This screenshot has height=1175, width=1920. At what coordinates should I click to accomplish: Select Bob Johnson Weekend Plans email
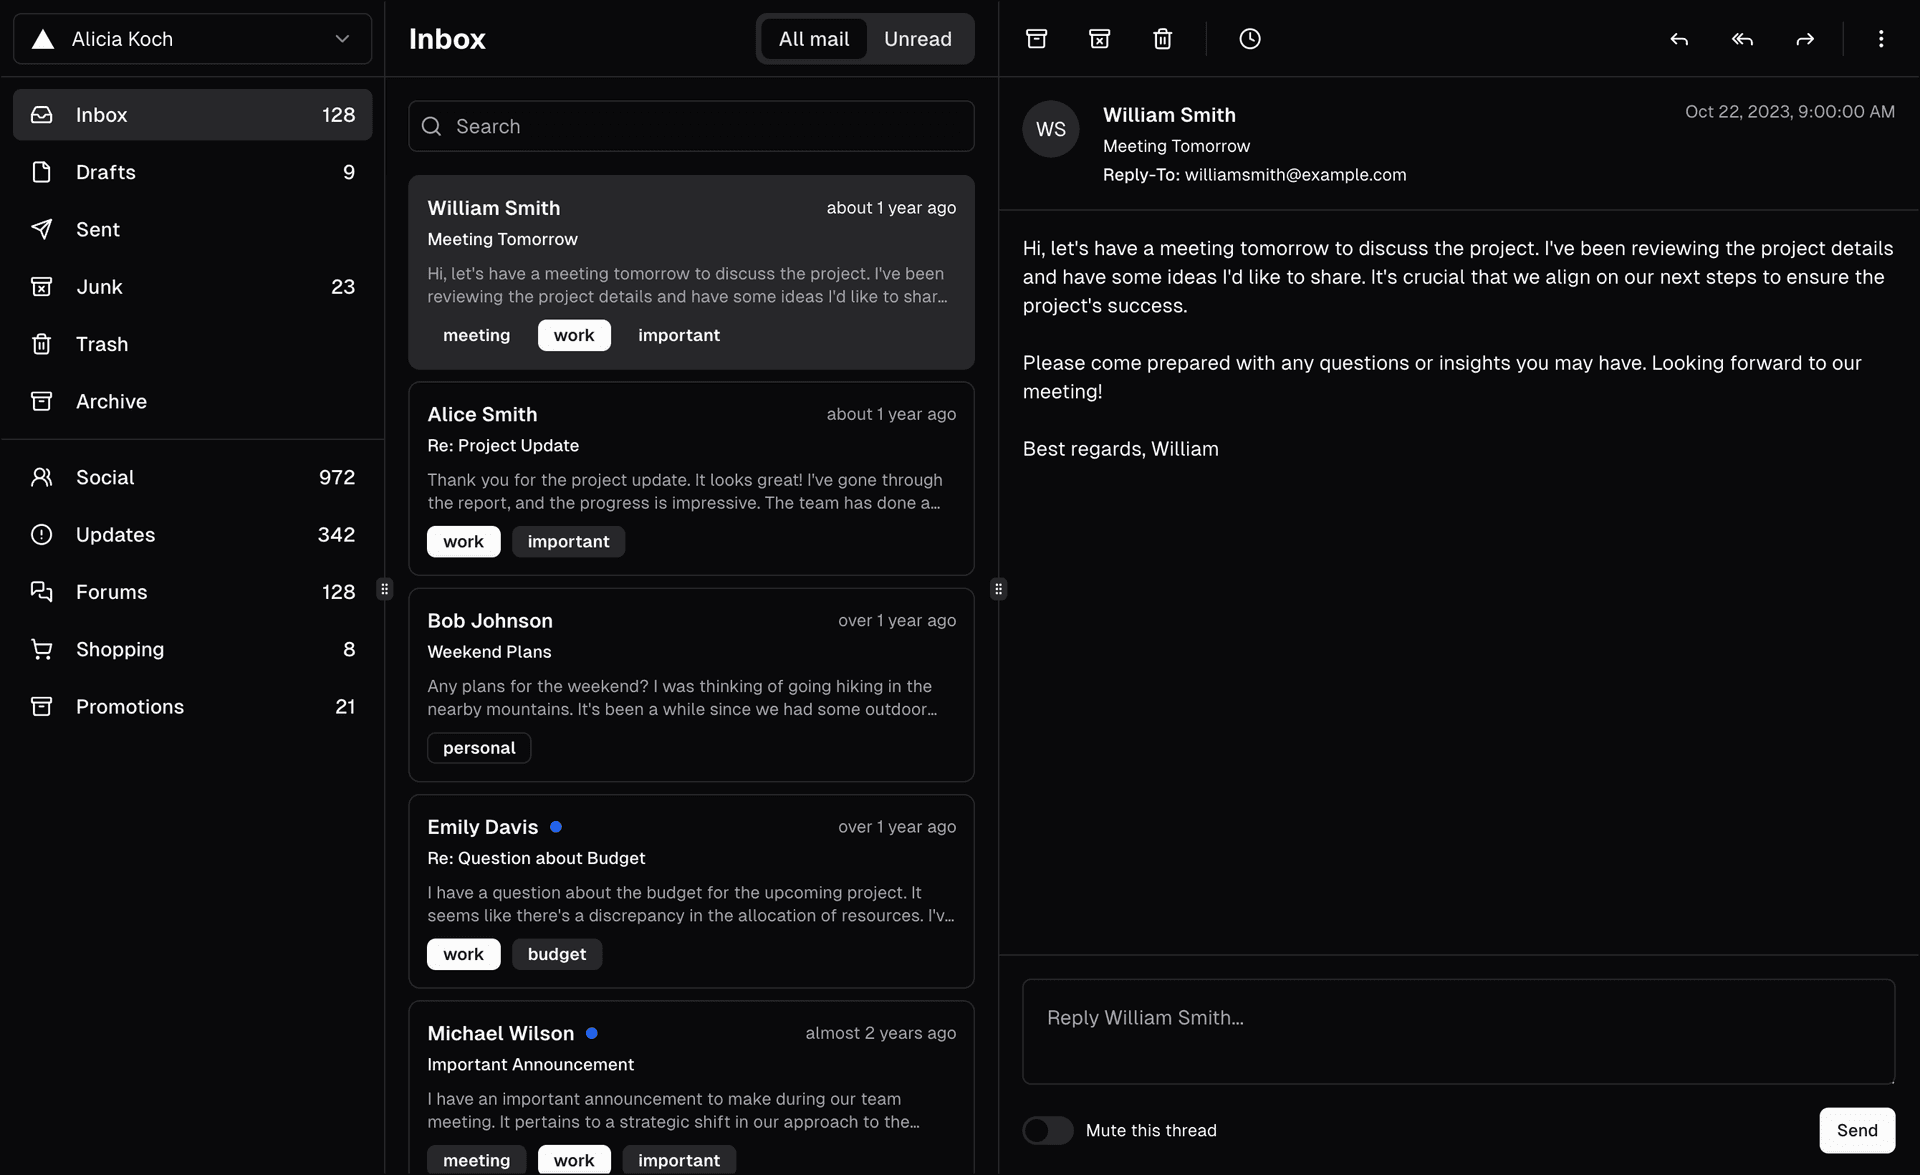(x=691, y=684)
